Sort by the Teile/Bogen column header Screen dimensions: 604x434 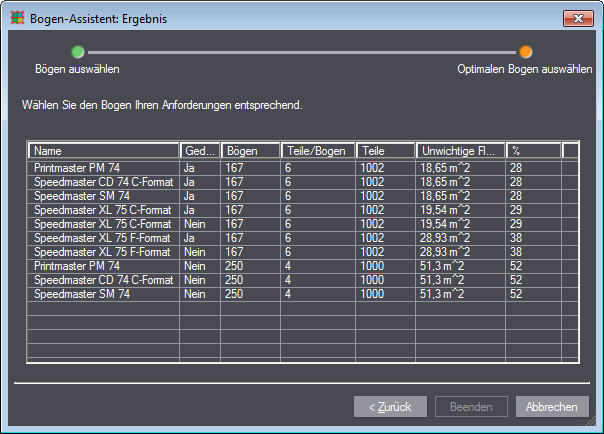pos(318,151)
